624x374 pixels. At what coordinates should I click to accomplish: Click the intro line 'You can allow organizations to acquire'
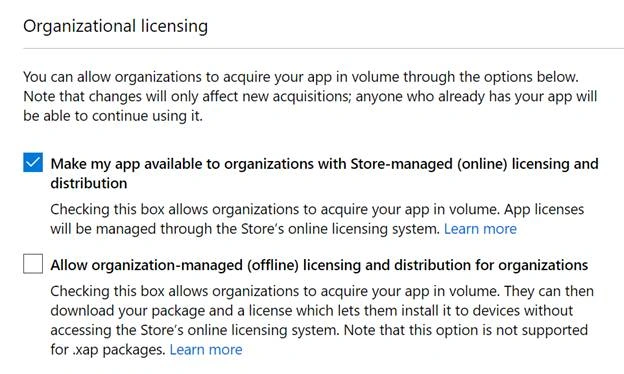[301, 76]
